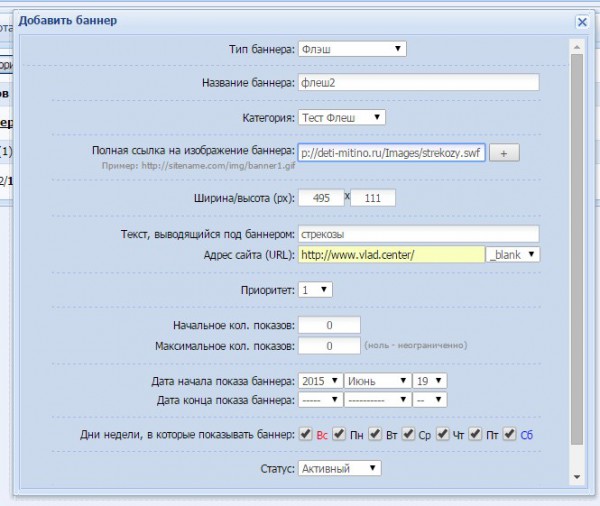Click the Добавить баннер title text
Screen dimensions: 600x506
[68, 20]
